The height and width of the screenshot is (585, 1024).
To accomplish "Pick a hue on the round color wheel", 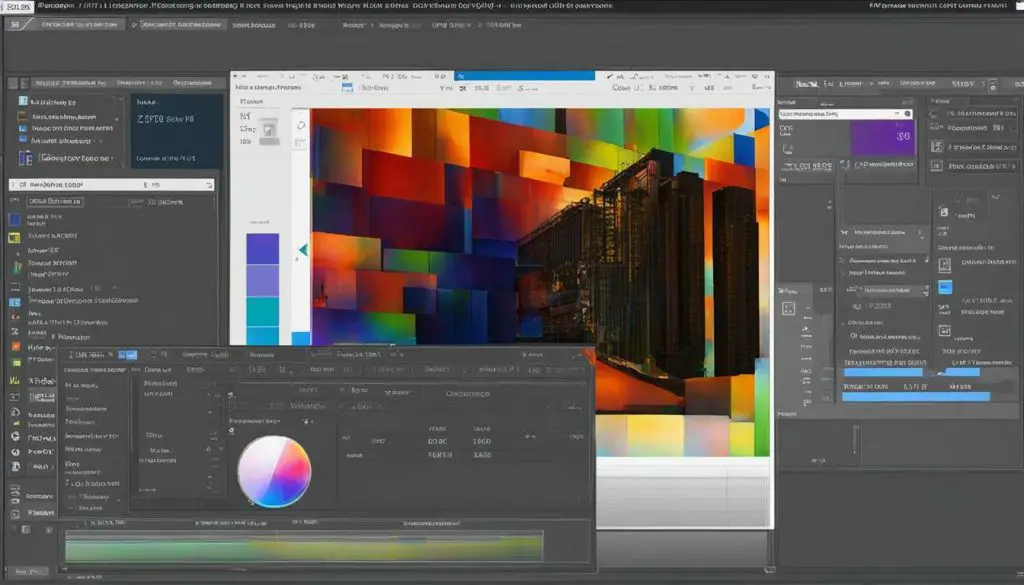I will coord(274,471).
